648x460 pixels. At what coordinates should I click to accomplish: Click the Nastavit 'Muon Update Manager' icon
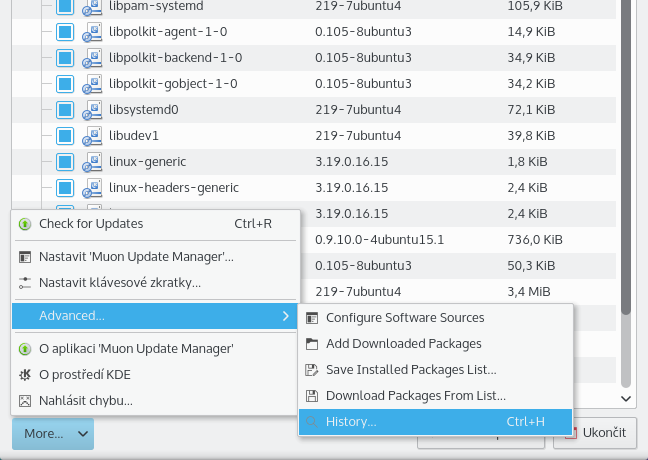coord(25,257)
